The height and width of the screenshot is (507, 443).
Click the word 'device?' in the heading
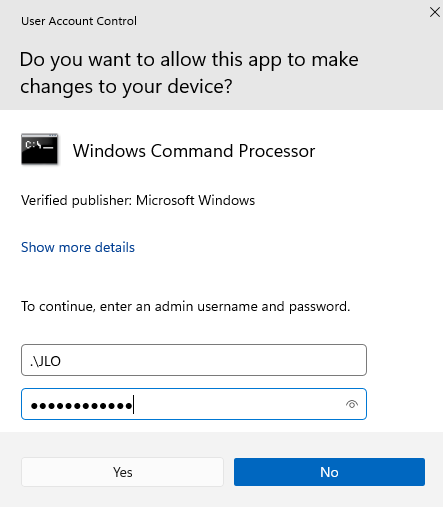click(200, 86)
